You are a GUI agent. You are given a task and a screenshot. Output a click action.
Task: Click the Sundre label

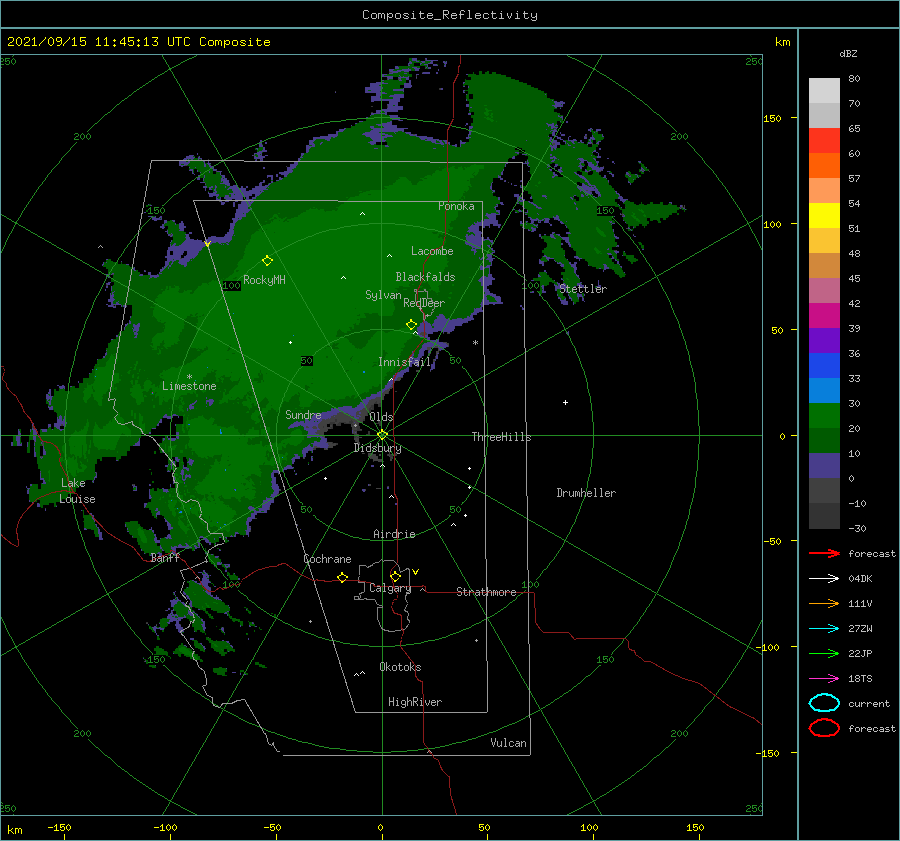(303, 415)
